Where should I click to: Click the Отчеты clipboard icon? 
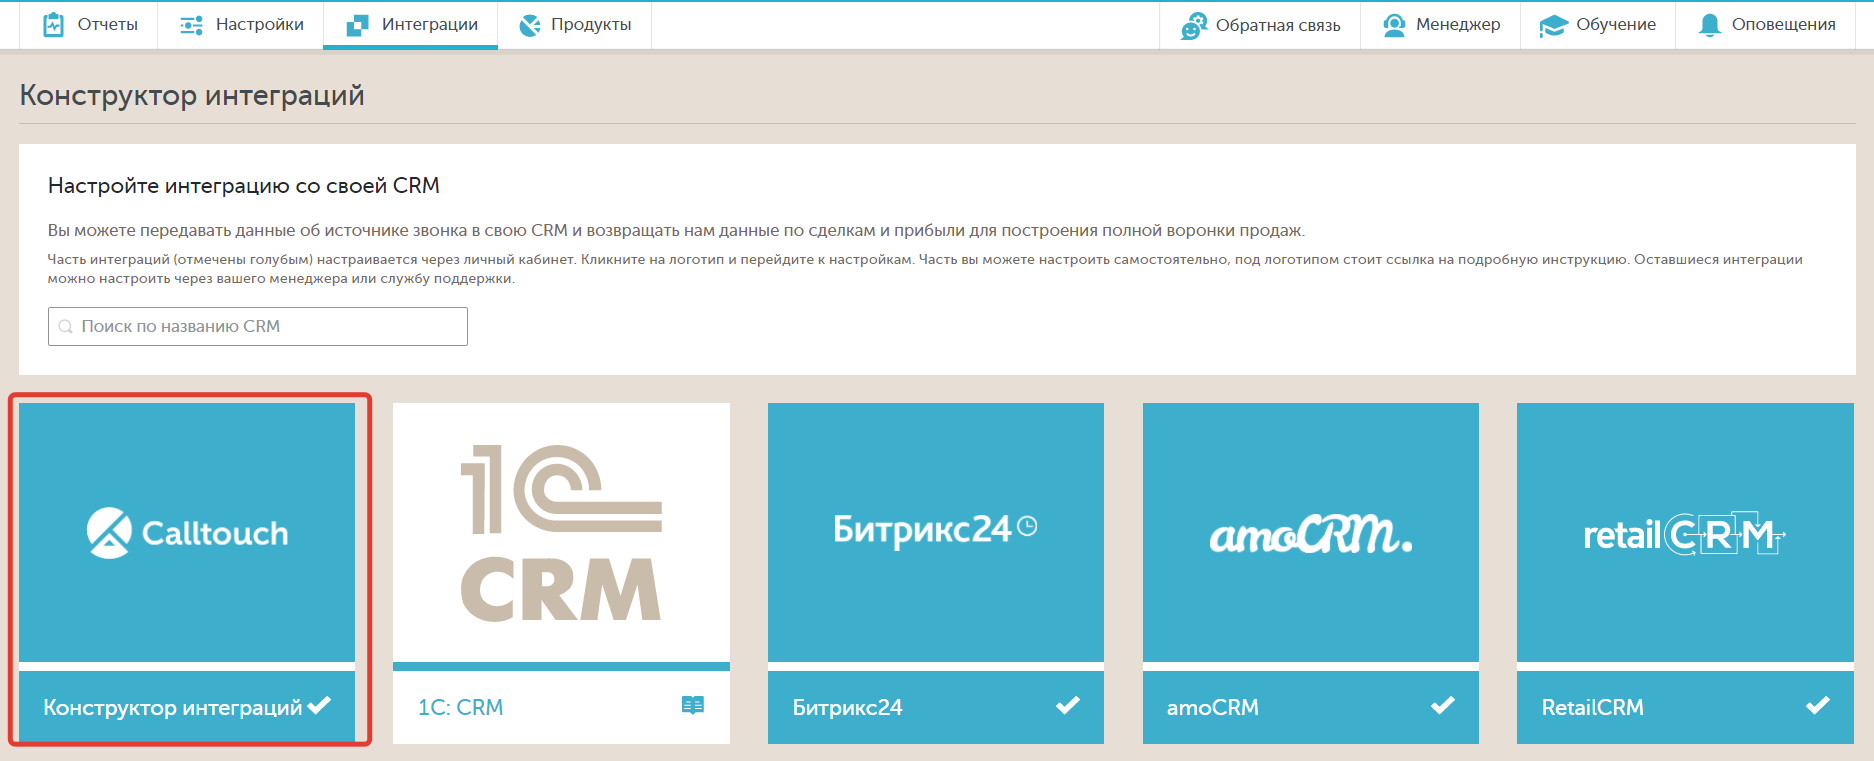click(54, 25)
